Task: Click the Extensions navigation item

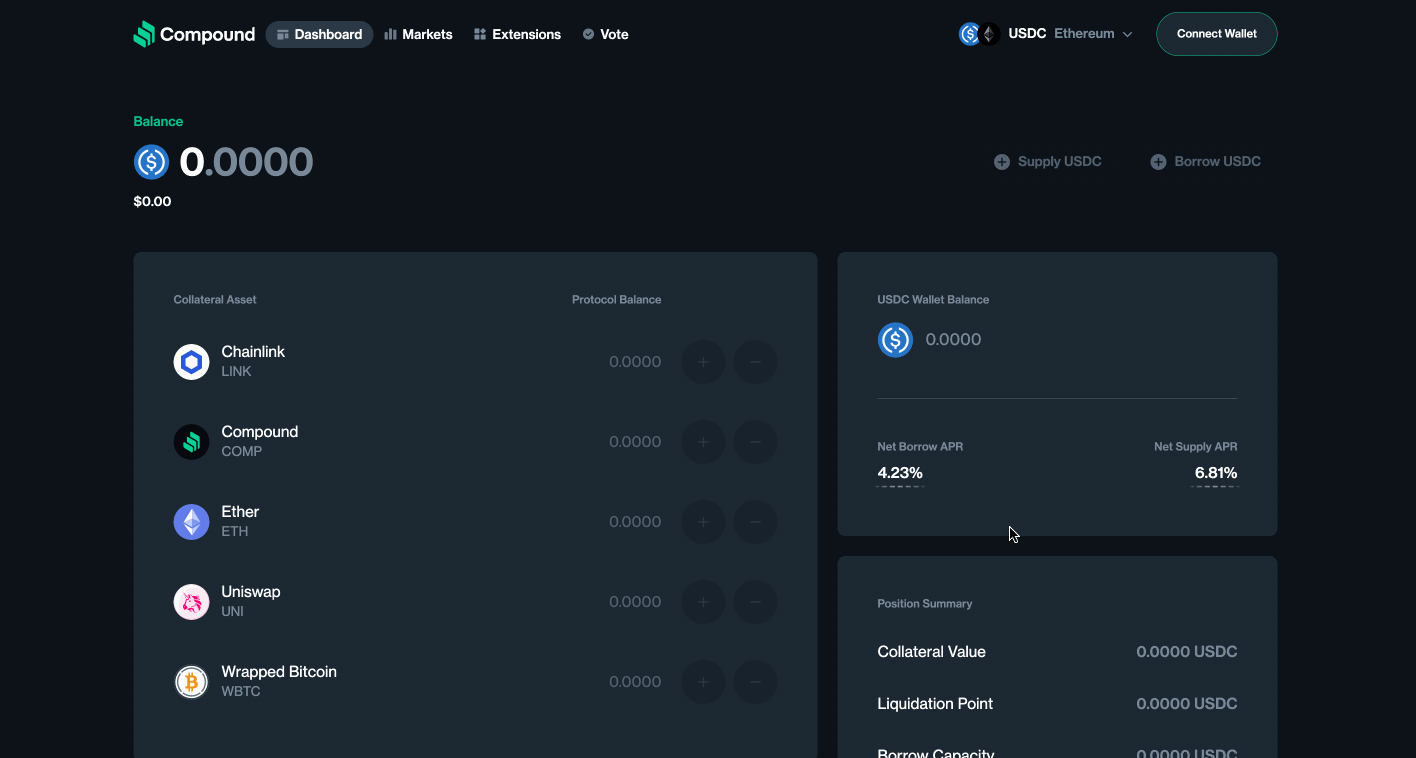Action: click(517, 33)
